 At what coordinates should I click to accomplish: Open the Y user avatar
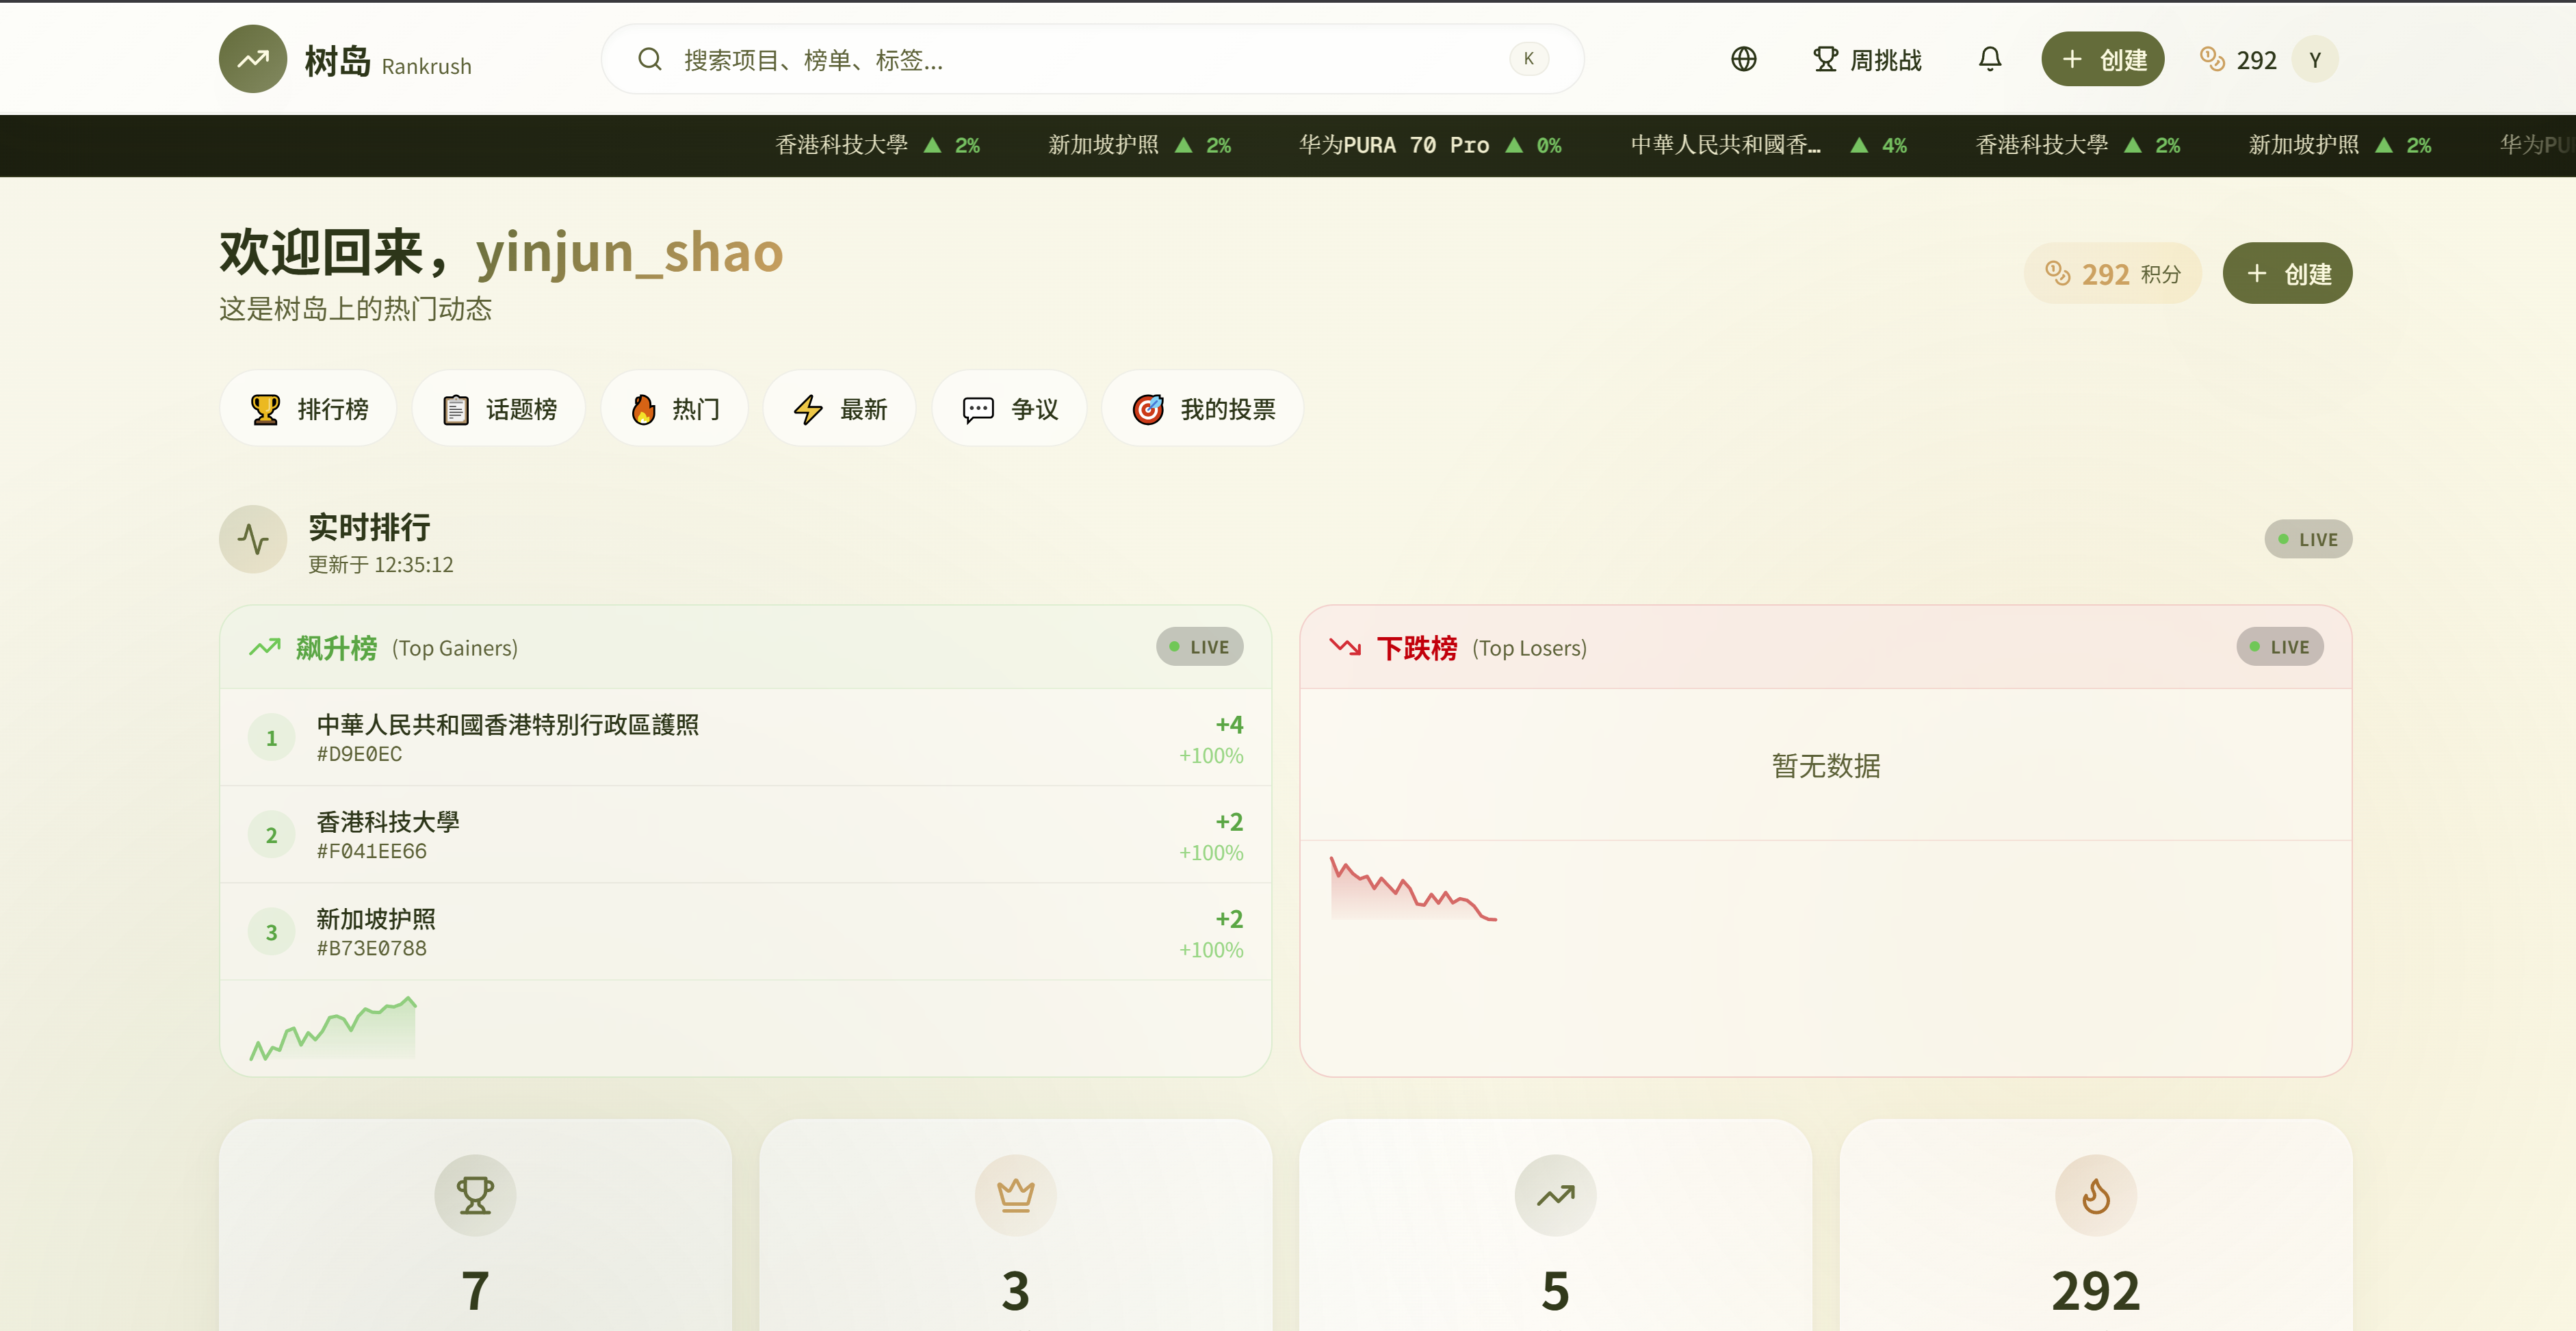click(2315, 59)
